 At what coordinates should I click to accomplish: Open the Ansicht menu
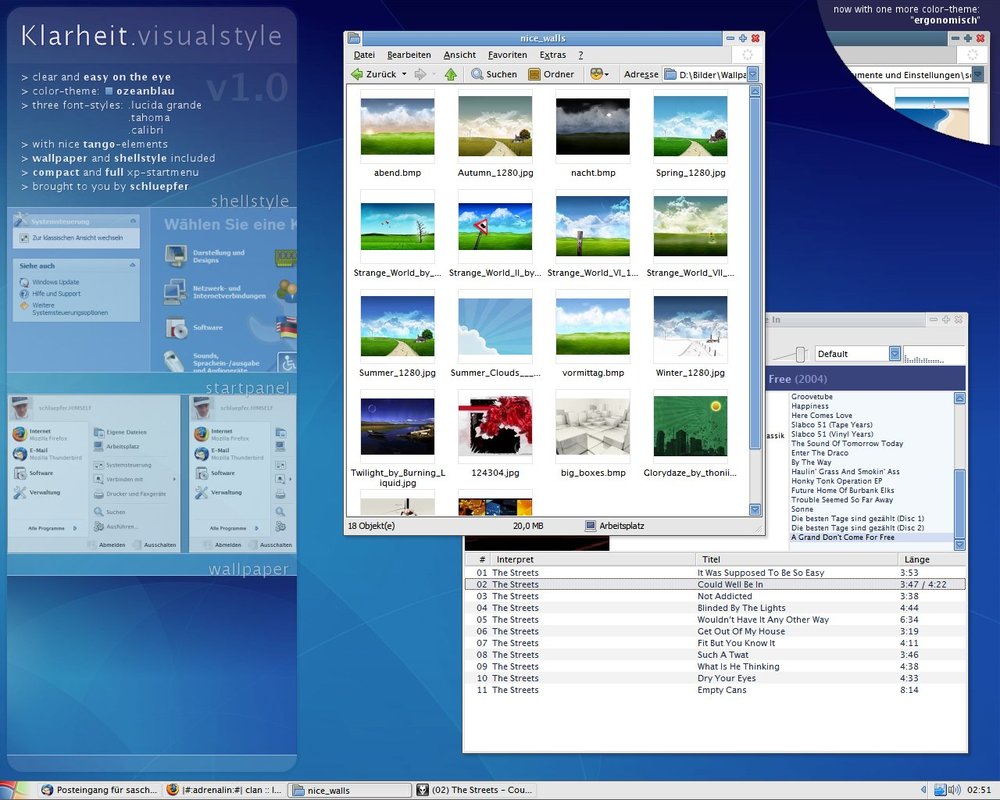[459, 55]
